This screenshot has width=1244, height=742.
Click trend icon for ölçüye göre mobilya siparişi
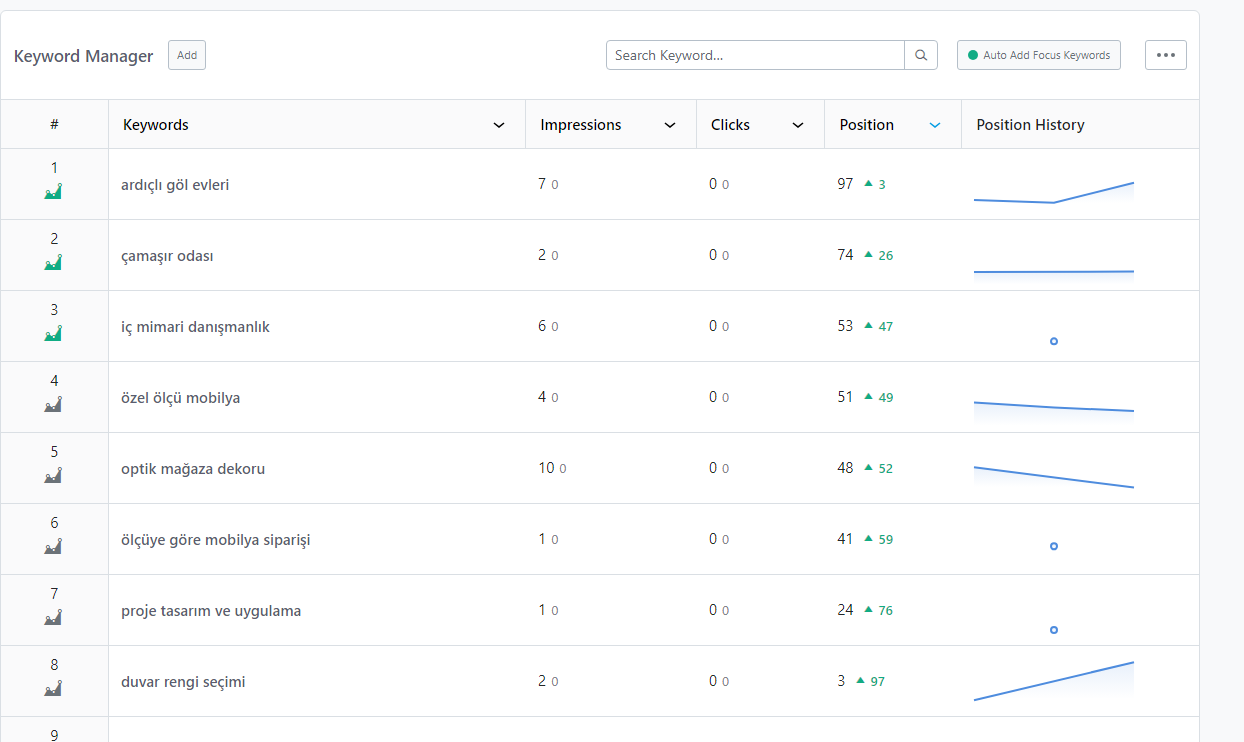[x=54, y=546]
